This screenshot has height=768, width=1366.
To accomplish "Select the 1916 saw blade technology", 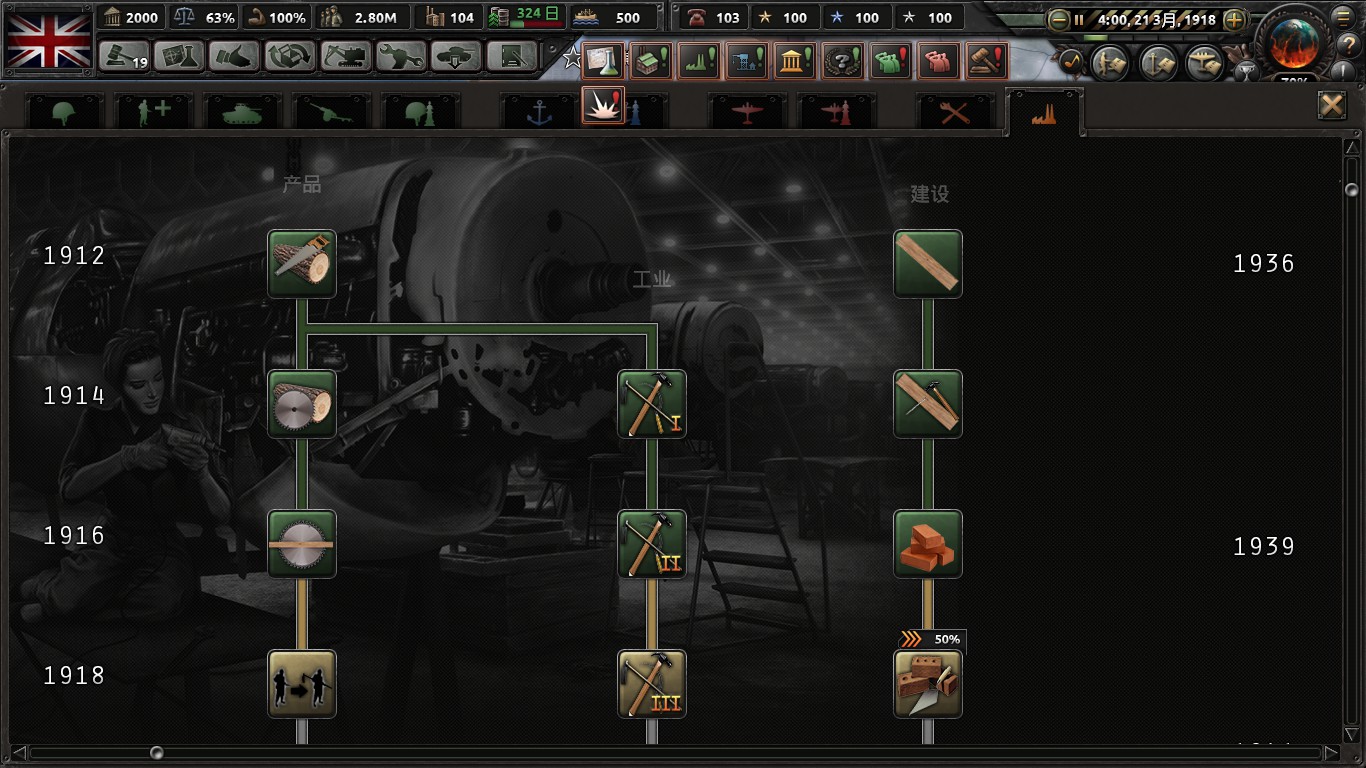I will [x=302, y=544].
